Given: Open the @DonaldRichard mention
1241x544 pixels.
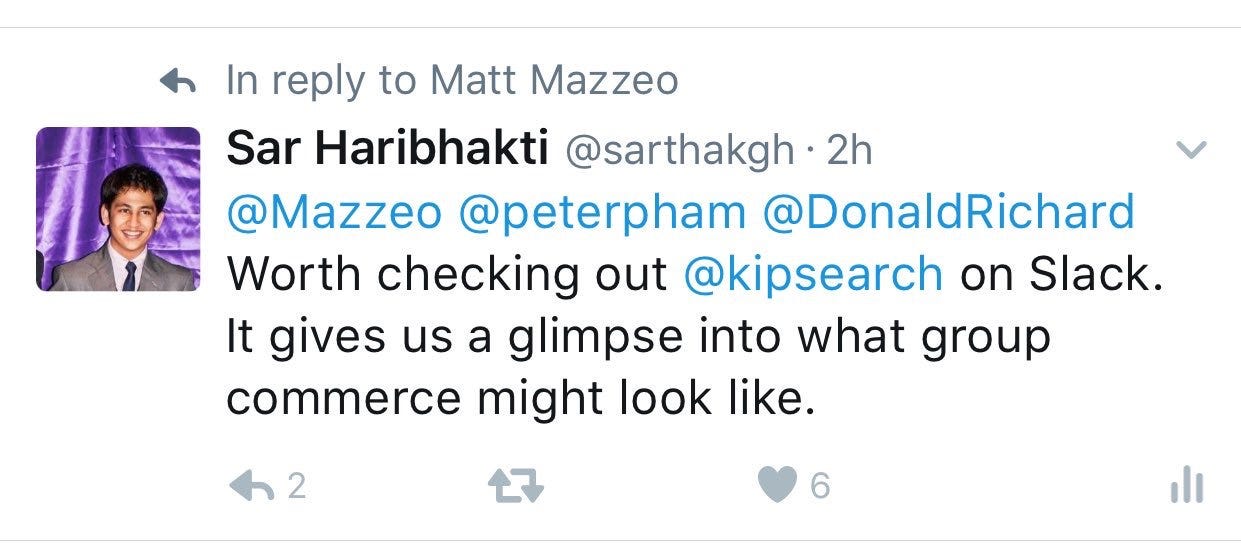Looking at the screenshot, I should click(948, 213).
